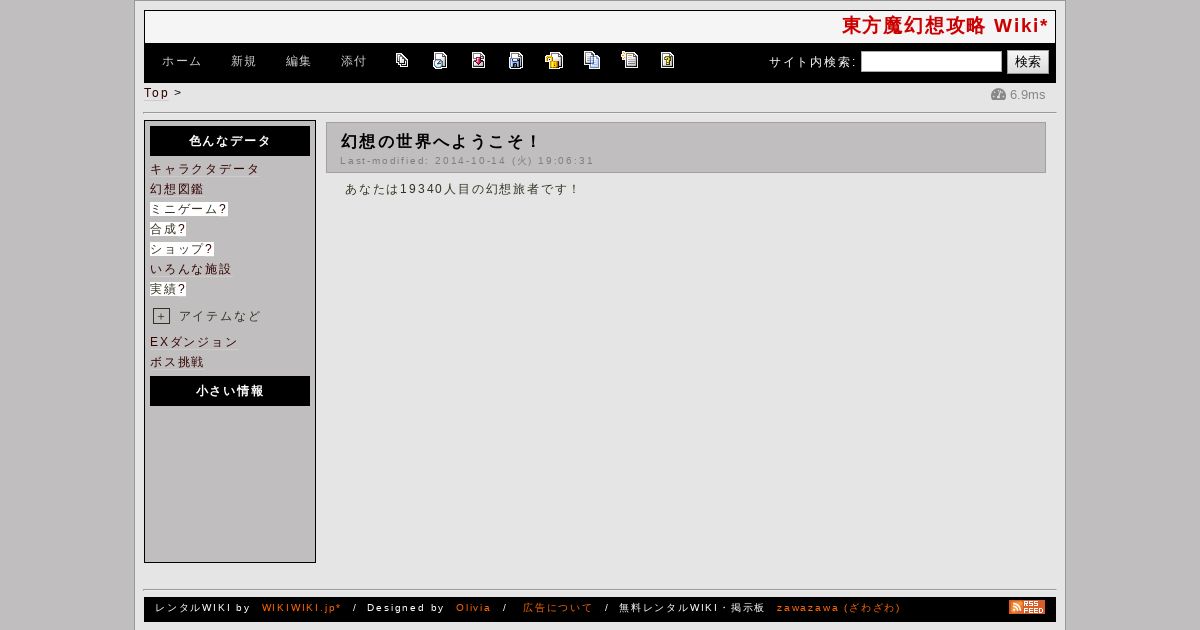Click the 6.9ms load time text
The image size is (1200, 630).
(x=1027, y=95)
